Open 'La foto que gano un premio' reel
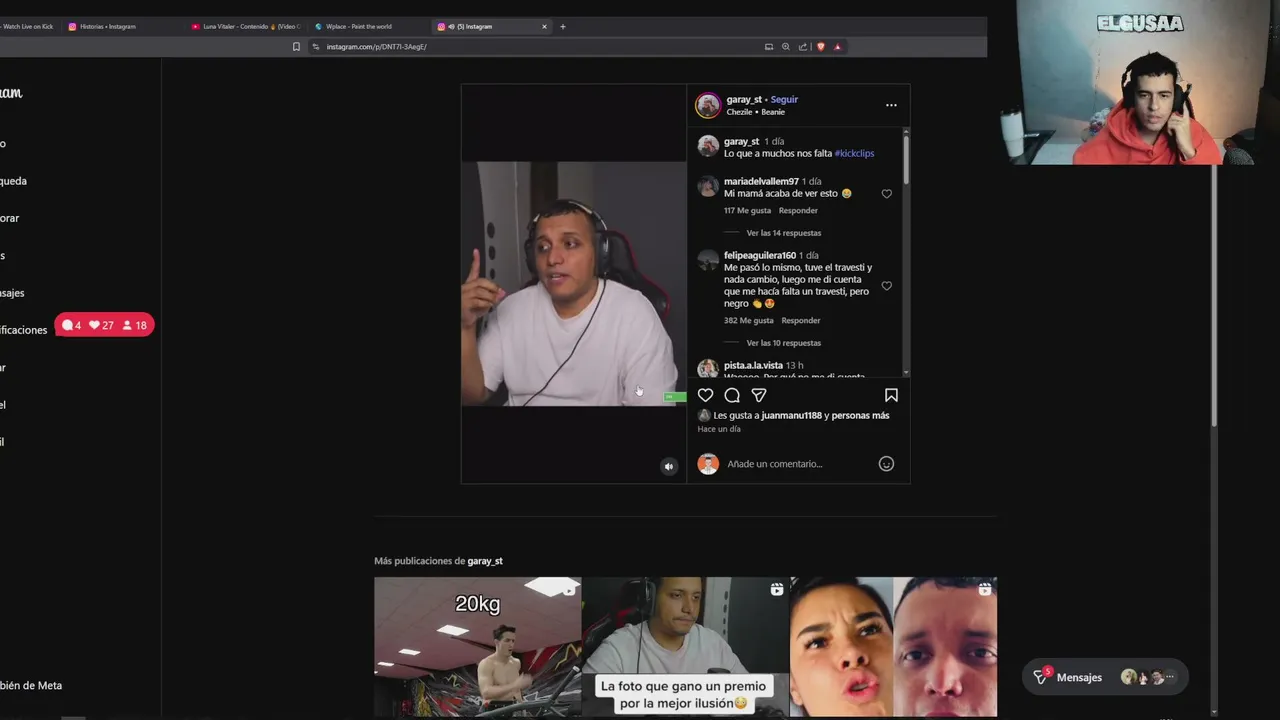 (685, 647)
